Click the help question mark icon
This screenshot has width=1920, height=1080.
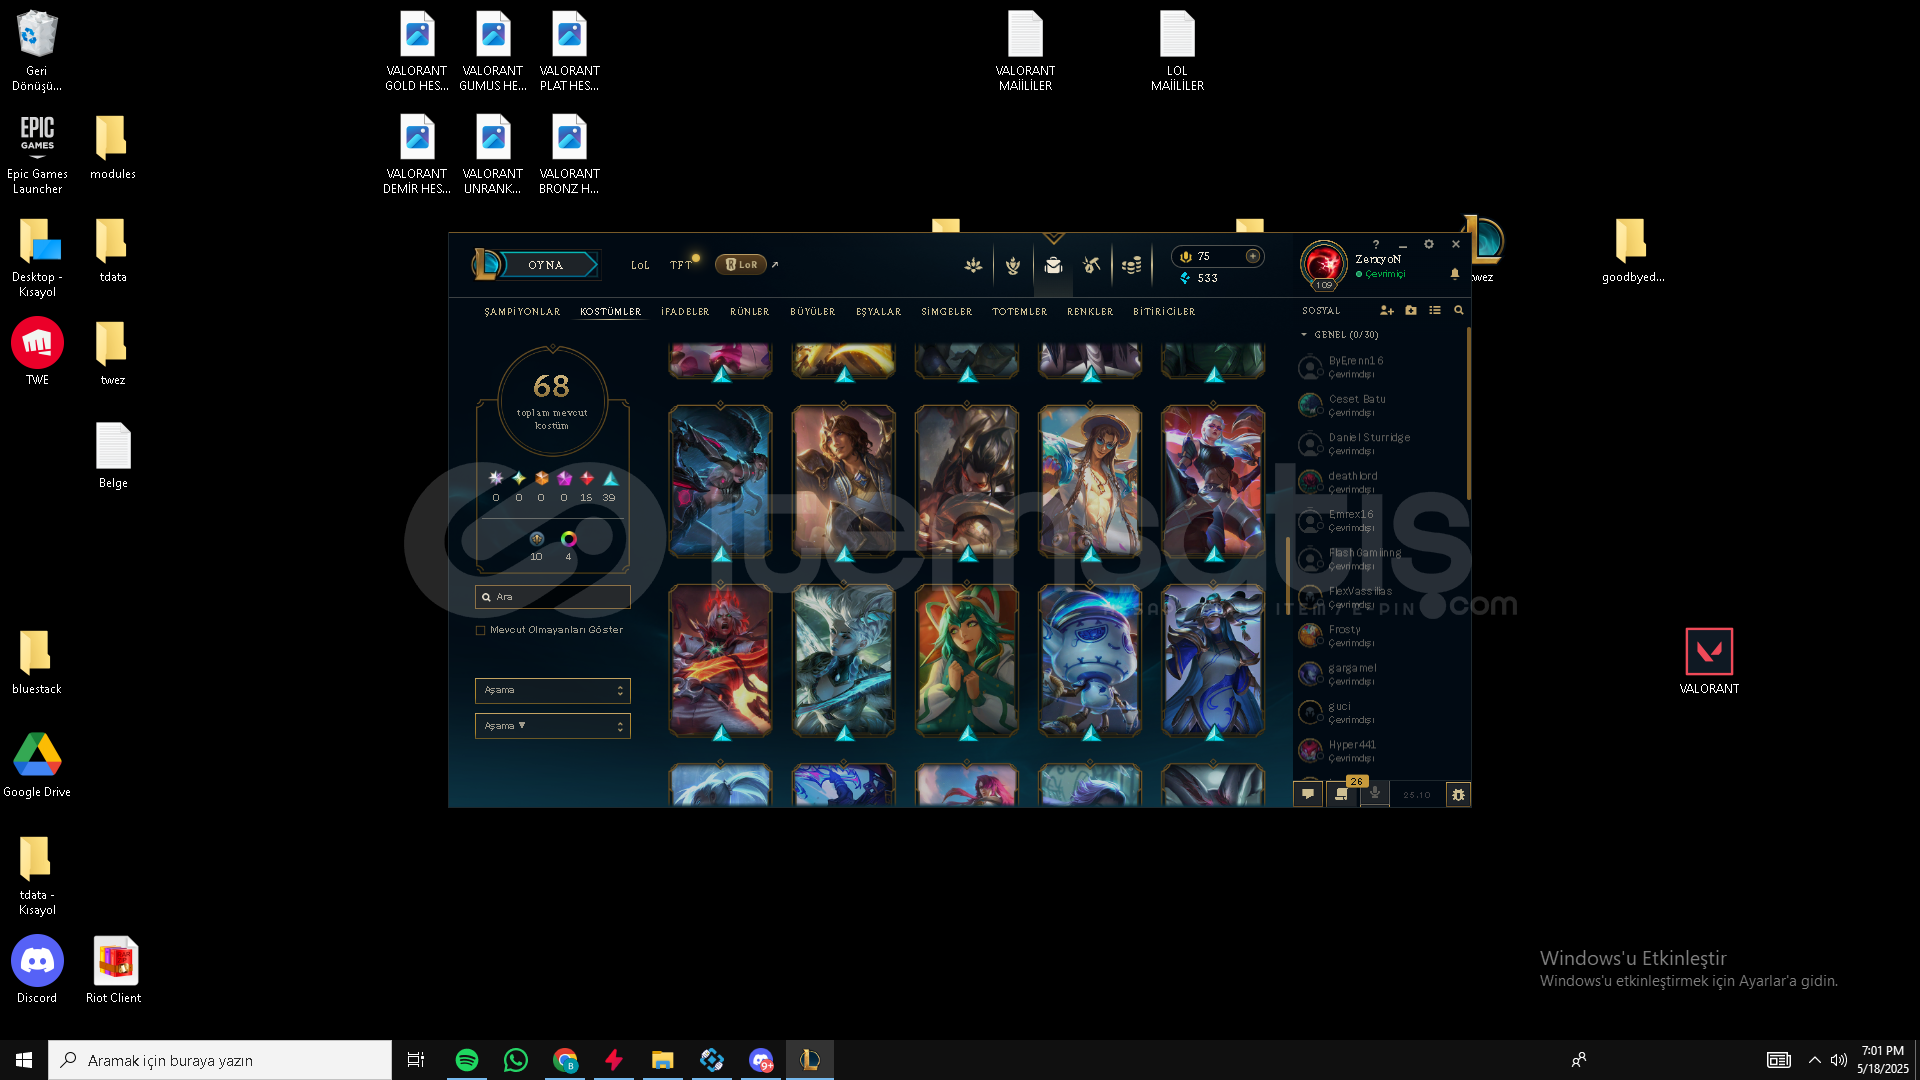pos(1376,244)
